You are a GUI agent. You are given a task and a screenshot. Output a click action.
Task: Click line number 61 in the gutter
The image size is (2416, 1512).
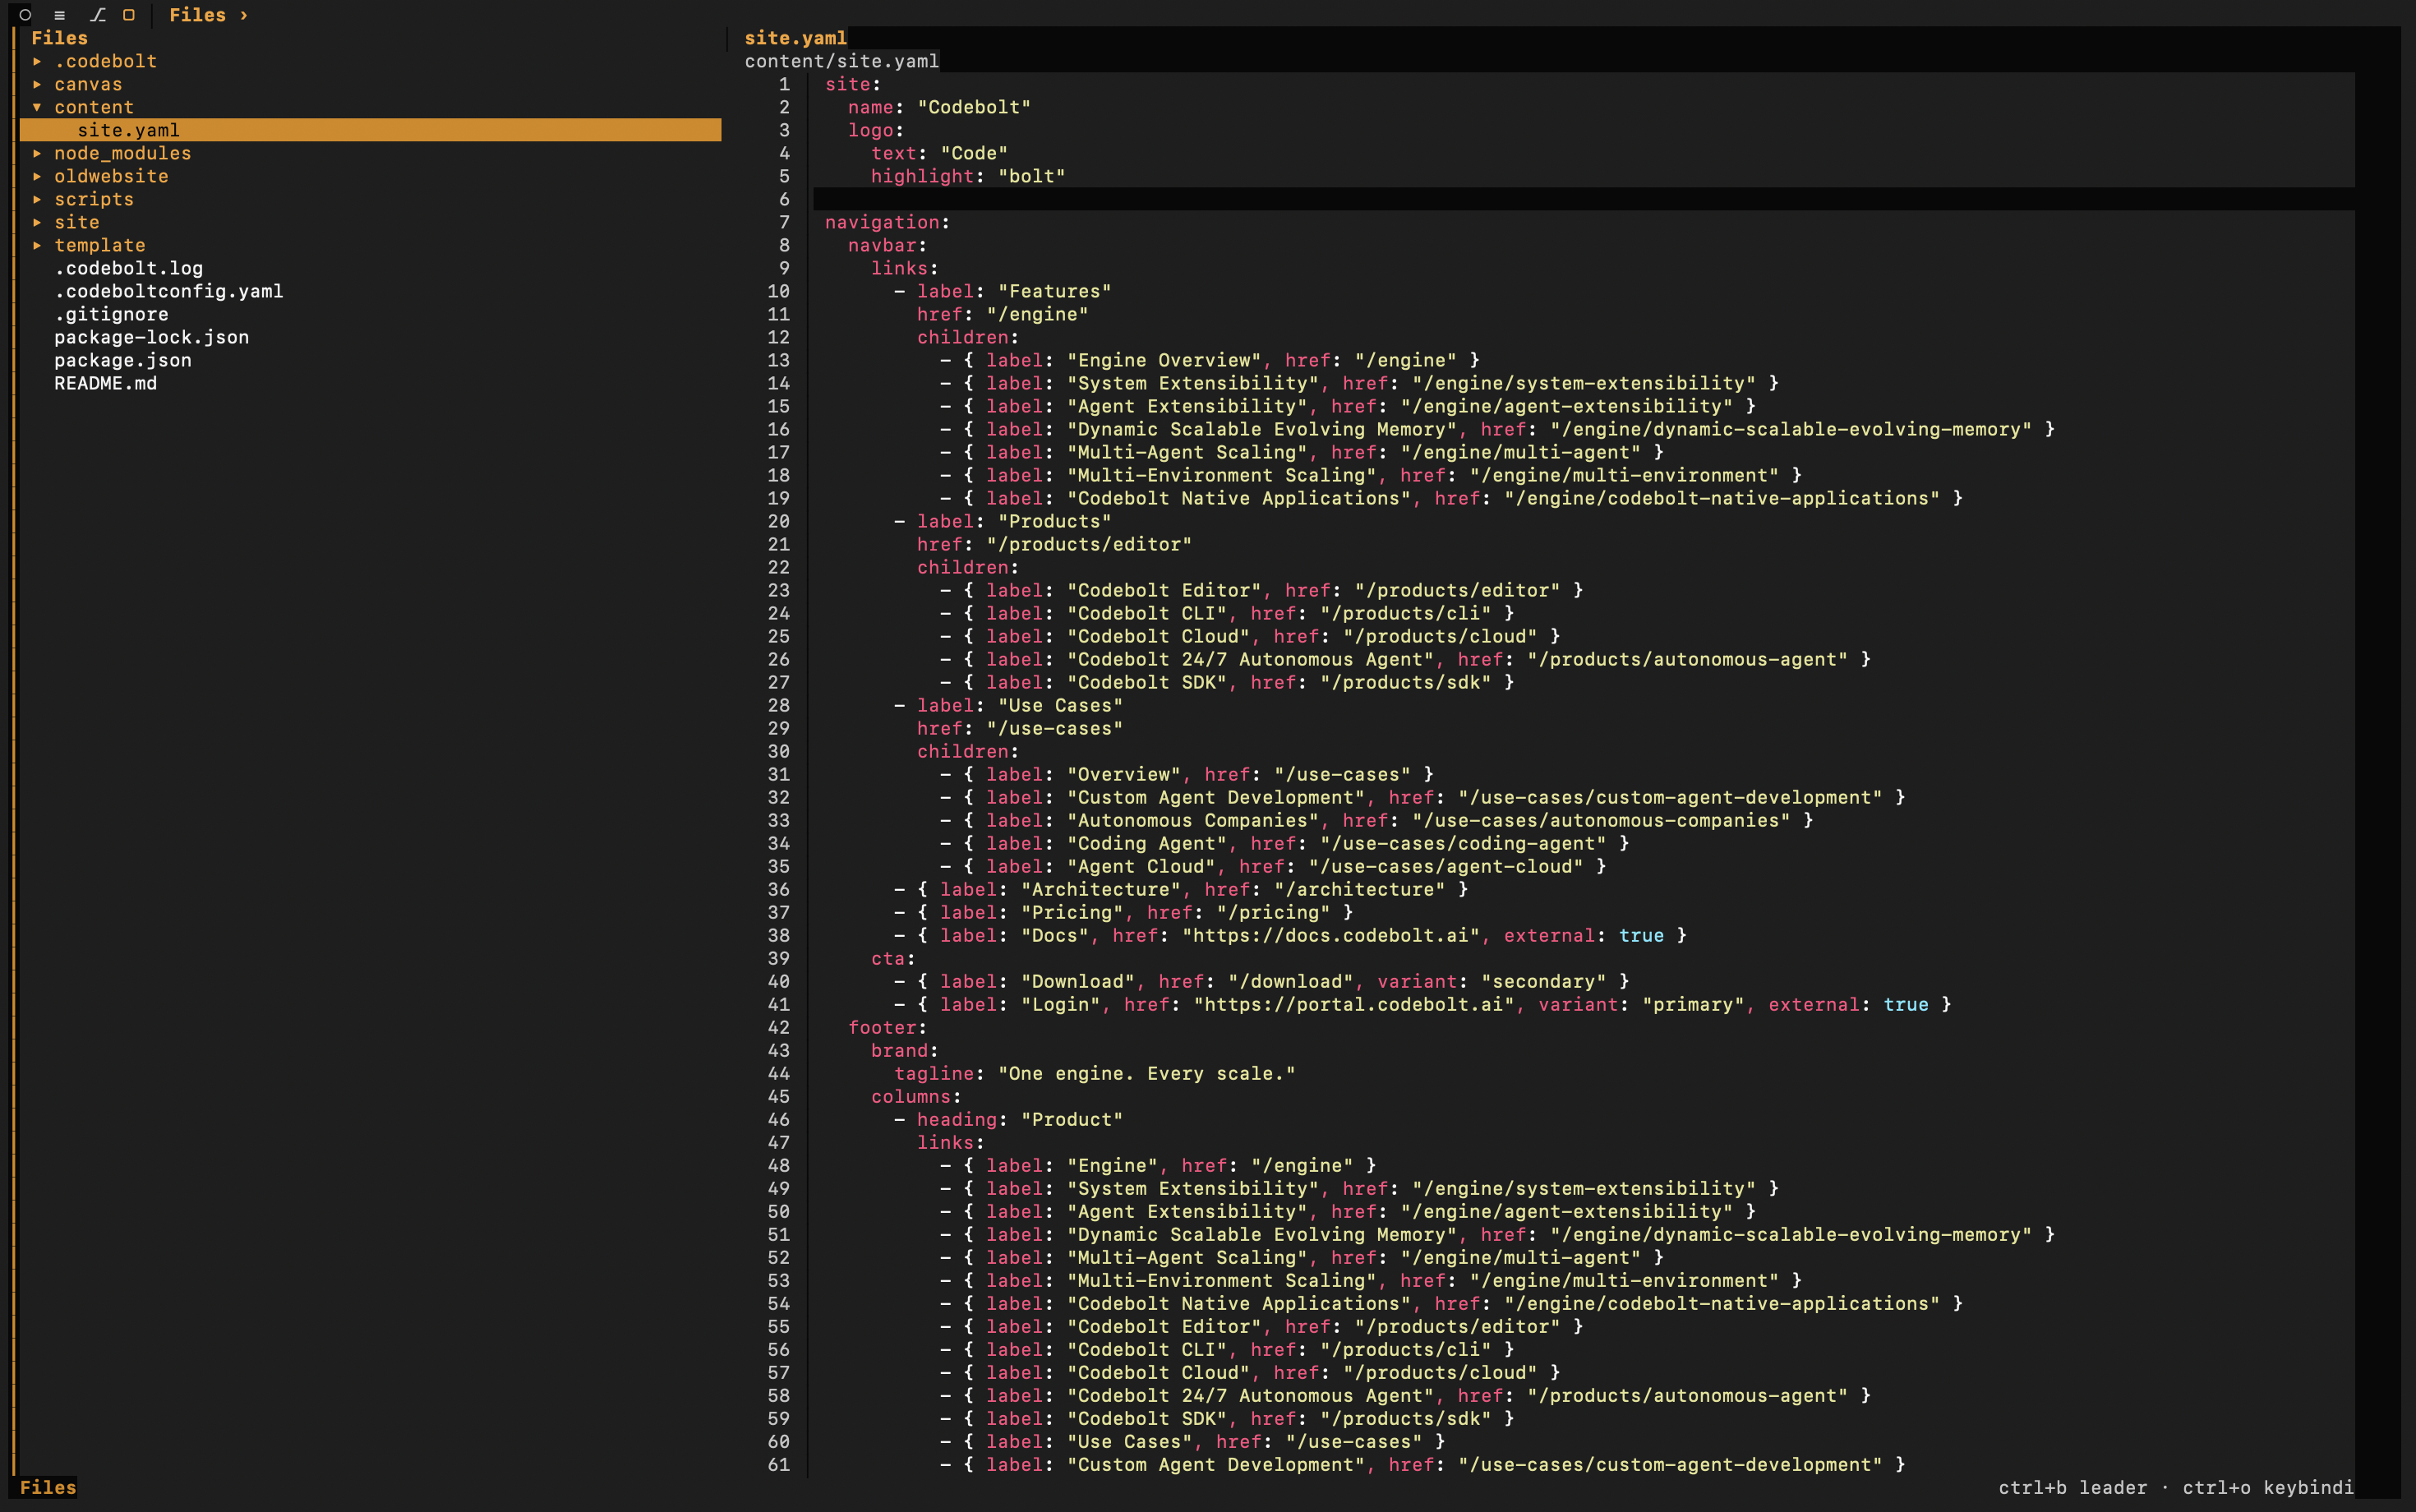(x=779, y=1464)
